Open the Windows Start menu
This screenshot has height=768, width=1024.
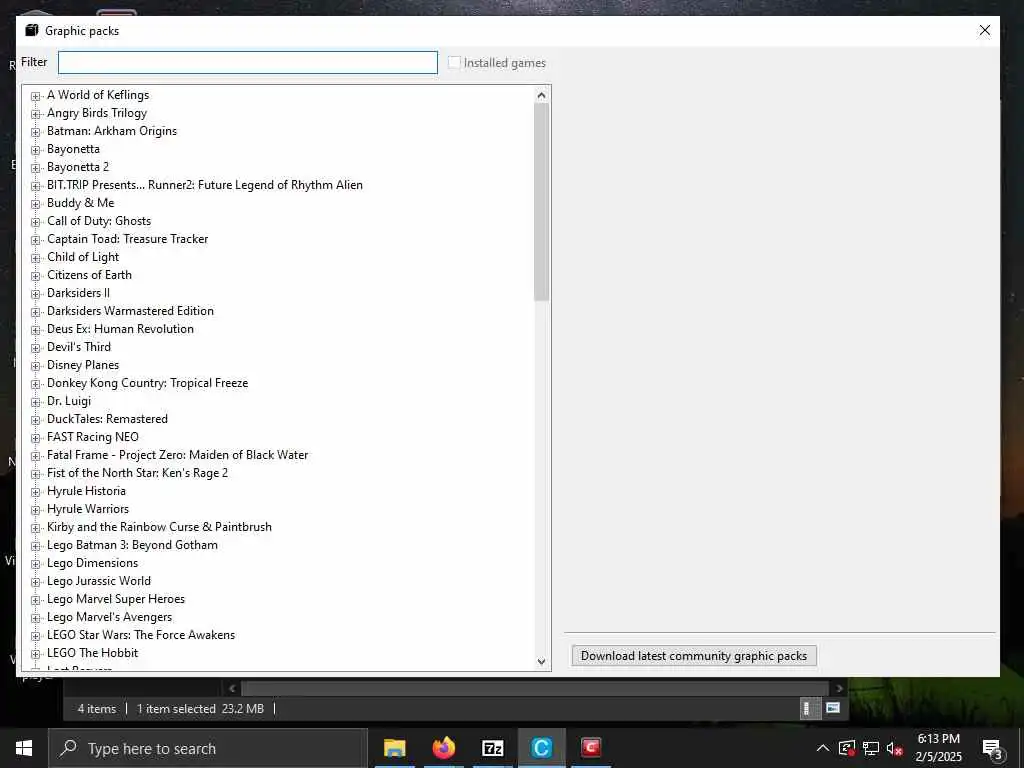[x=24, y=748]
